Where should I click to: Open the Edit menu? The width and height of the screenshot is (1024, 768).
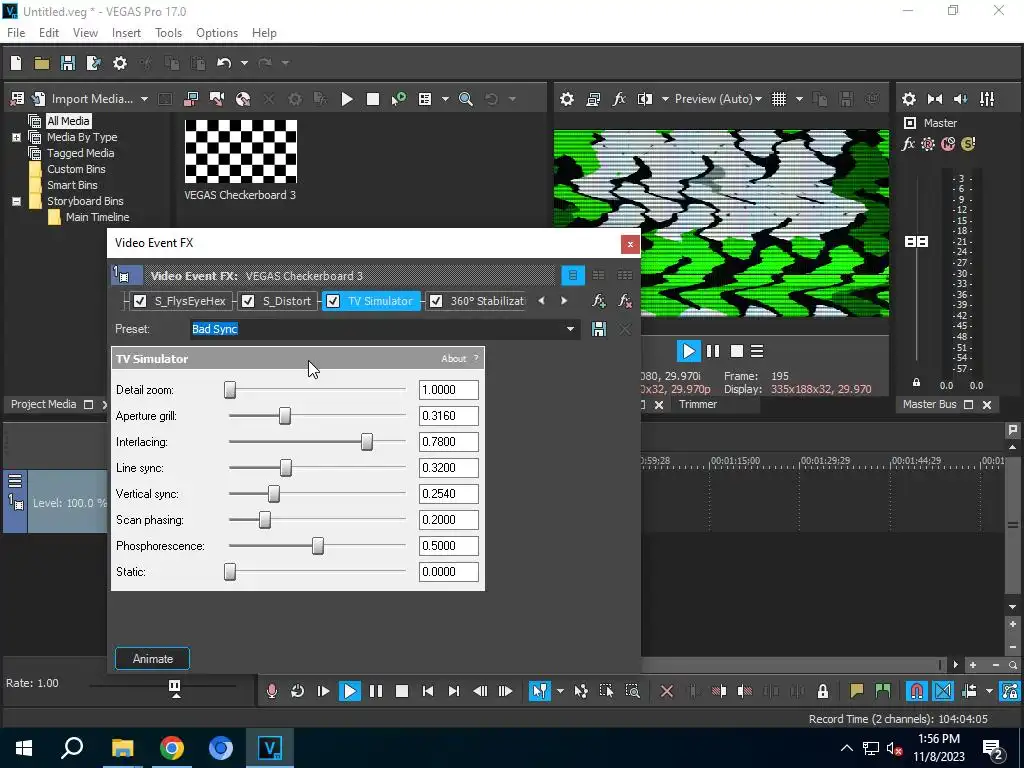[x=49, y=33]
